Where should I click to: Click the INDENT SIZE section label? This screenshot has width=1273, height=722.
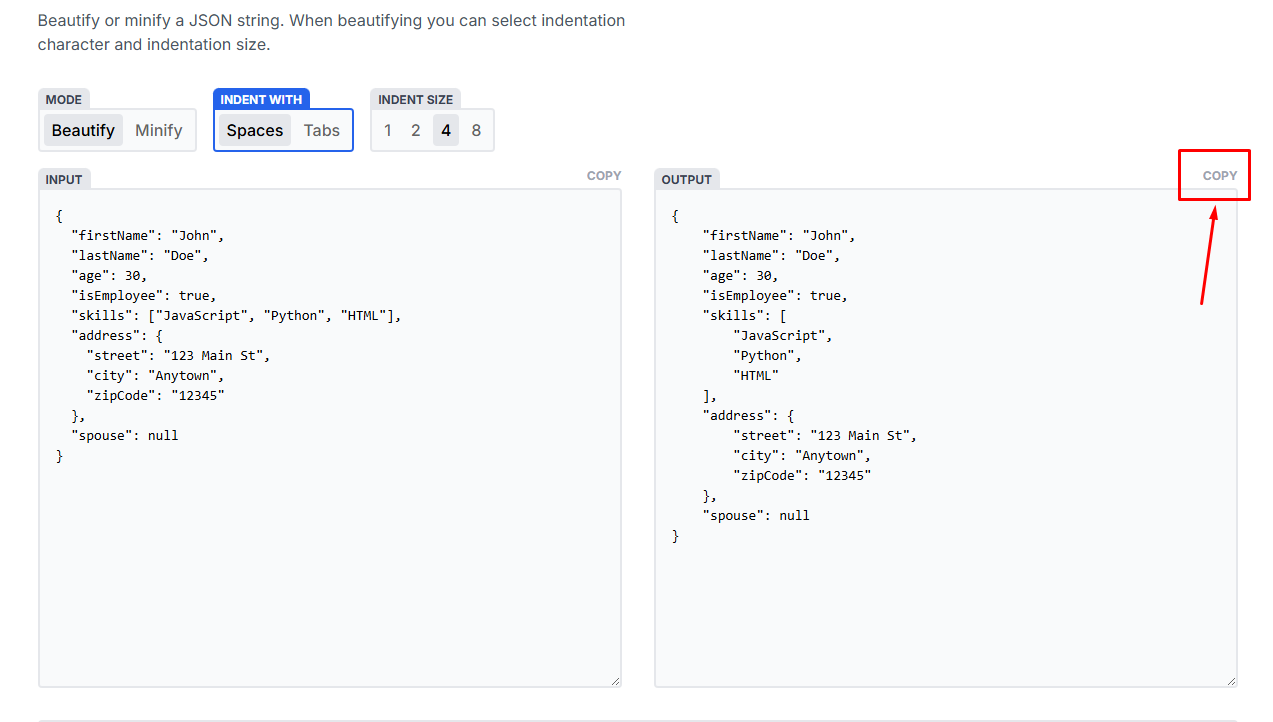tap(415, 99)
